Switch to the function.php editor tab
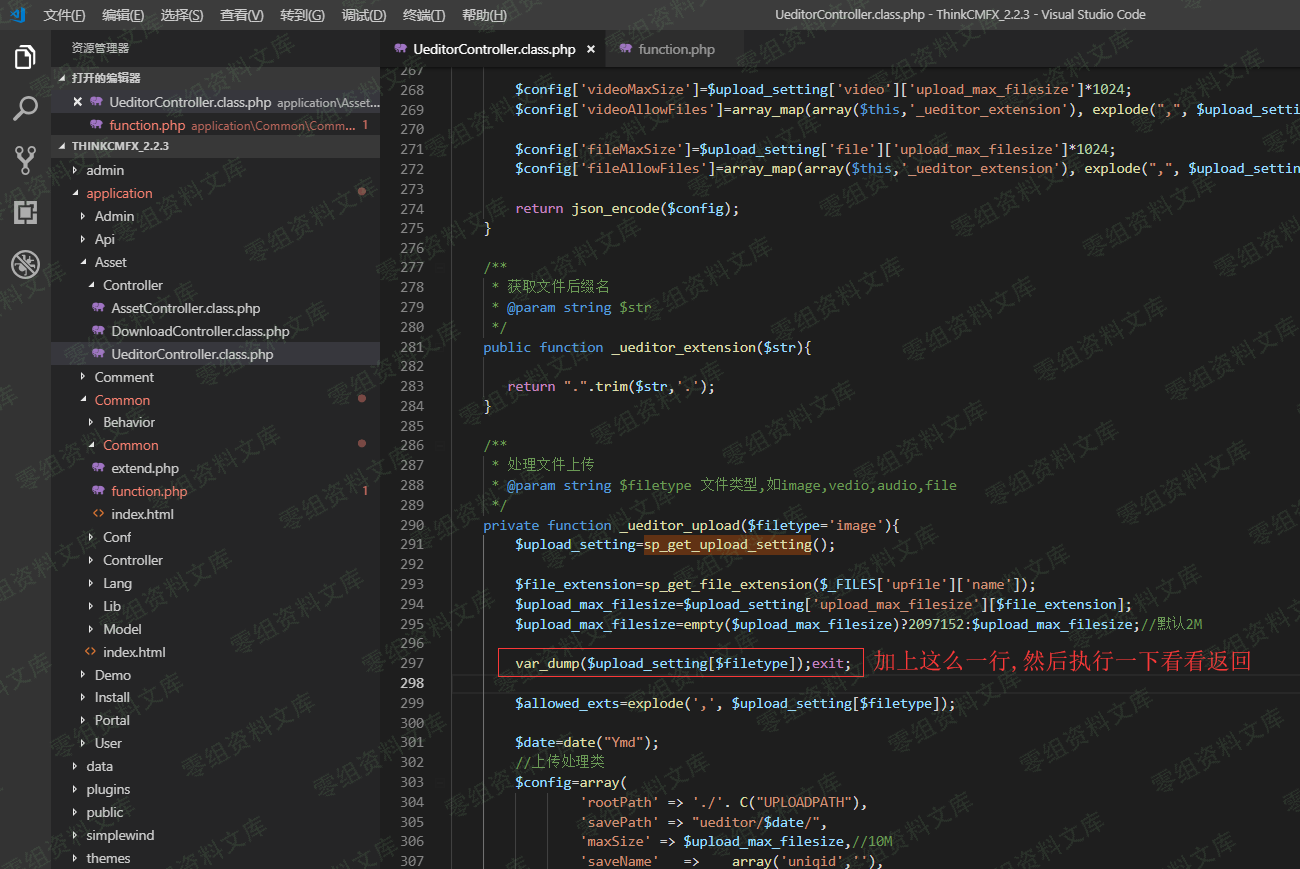 click(x=676, y=49)
